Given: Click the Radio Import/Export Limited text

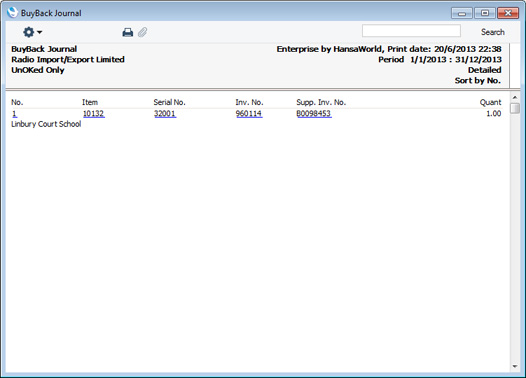Looking at the screenshot, I should (68, 60).
